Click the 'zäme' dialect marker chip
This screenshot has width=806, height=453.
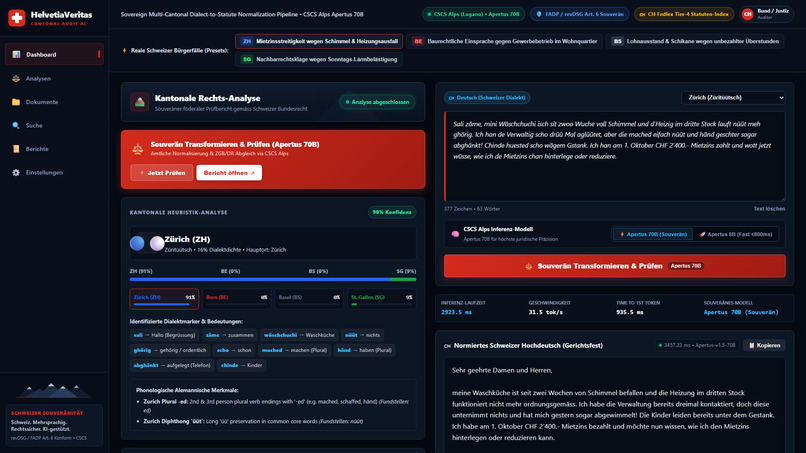229,335
